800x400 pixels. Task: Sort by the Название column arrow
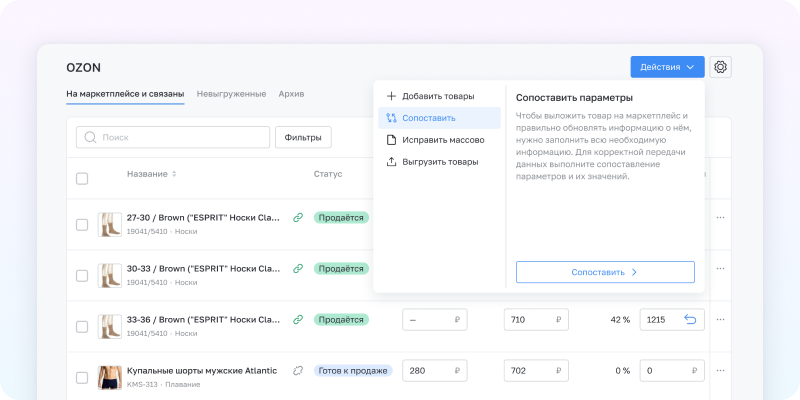(174, 174)
